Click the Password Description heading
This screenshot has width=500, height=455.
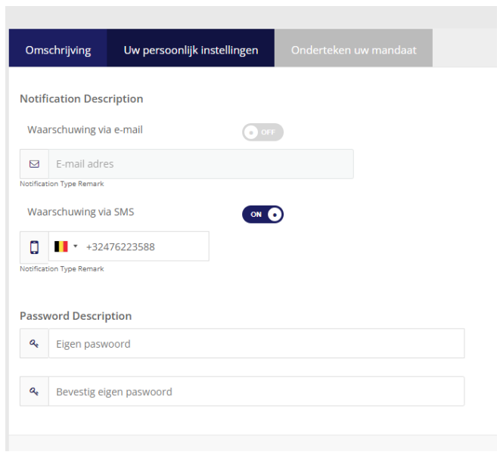click(76, 316)
